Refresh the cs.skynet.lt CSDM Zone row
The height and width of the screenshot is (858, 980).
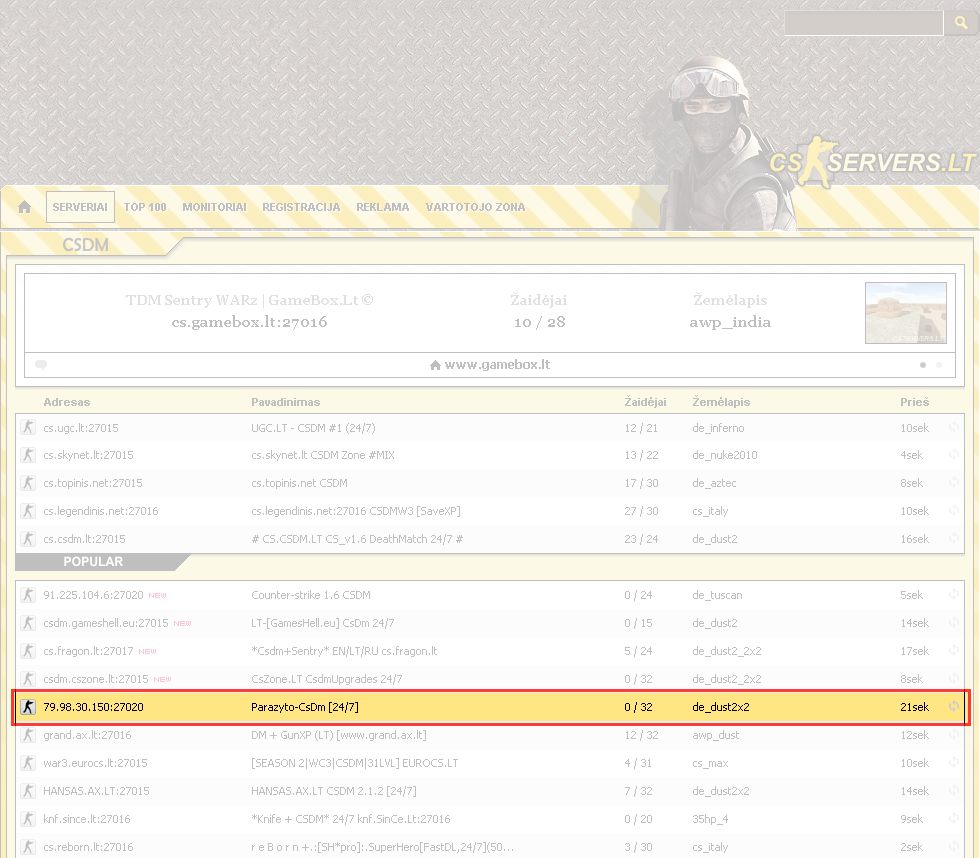tap(954, 455)
